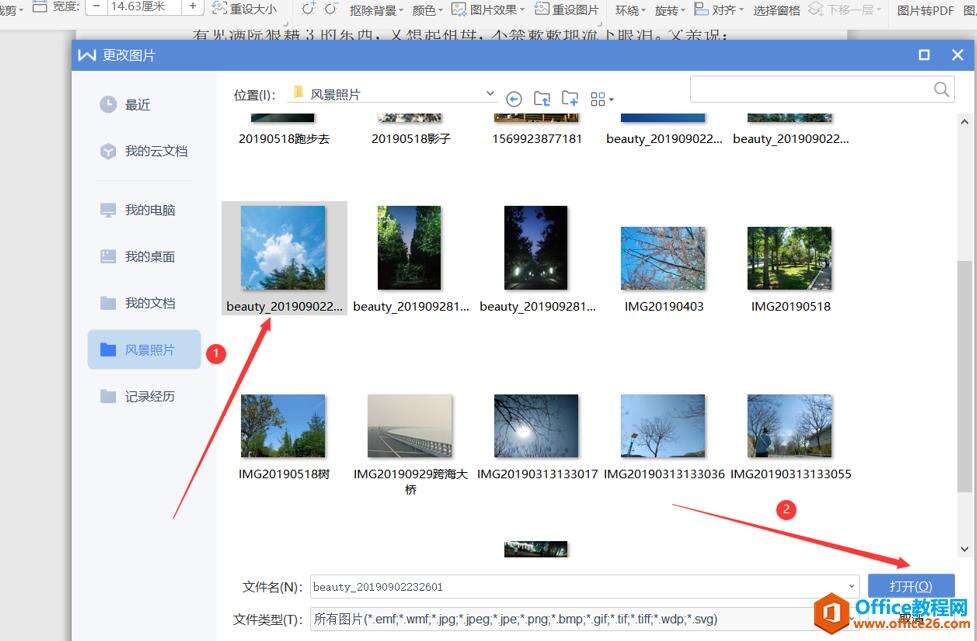Open the view mode dropdown icon
The image size is (977, 641).
pos(601,99)
